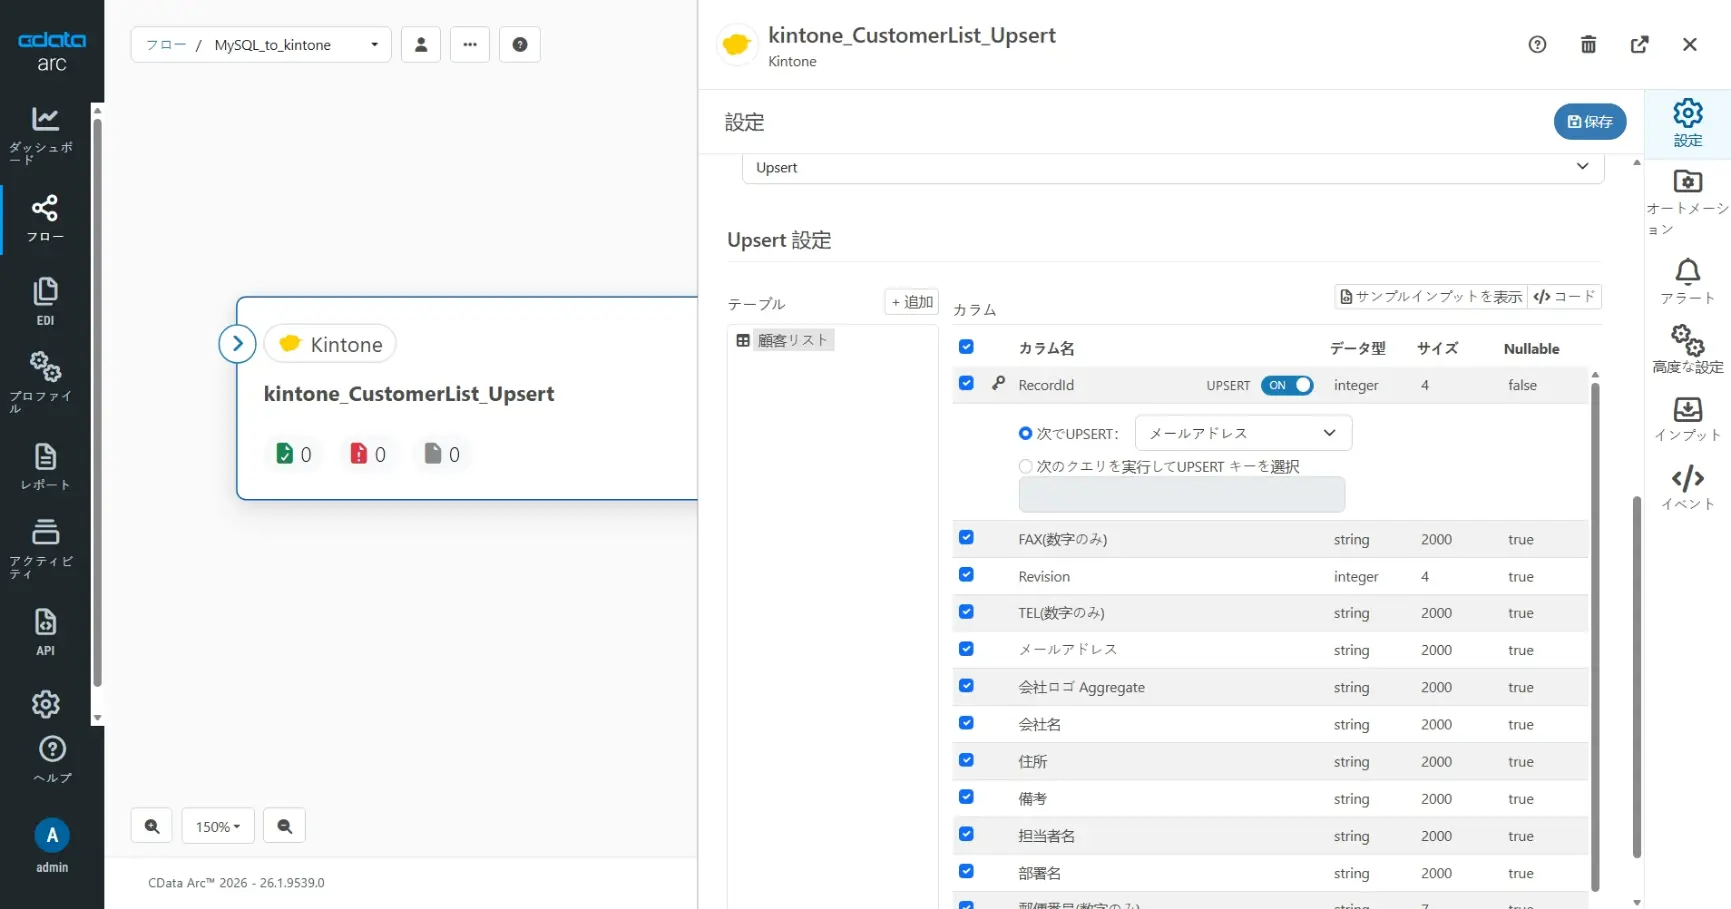Click the Kintone label on the node
This screenshot has width=1731, height=909.
point(331,344)
